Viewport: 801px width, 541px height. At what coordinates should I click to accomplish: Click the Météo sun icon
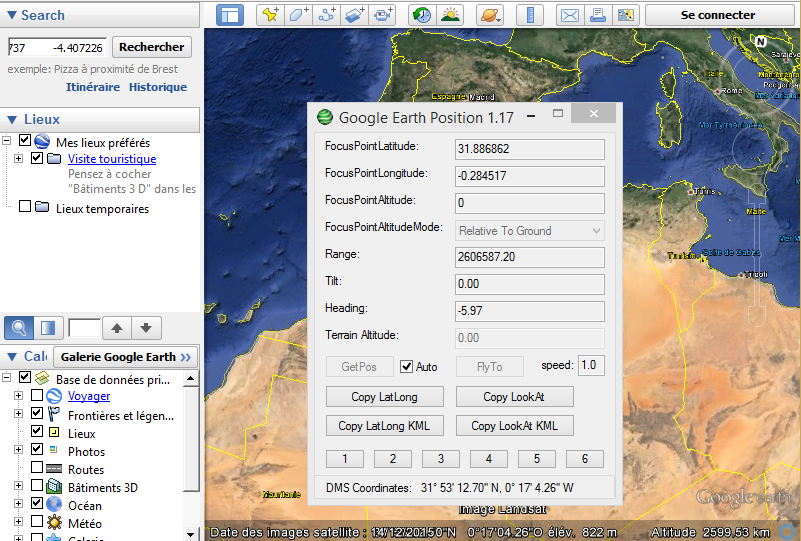click(54, 522)
